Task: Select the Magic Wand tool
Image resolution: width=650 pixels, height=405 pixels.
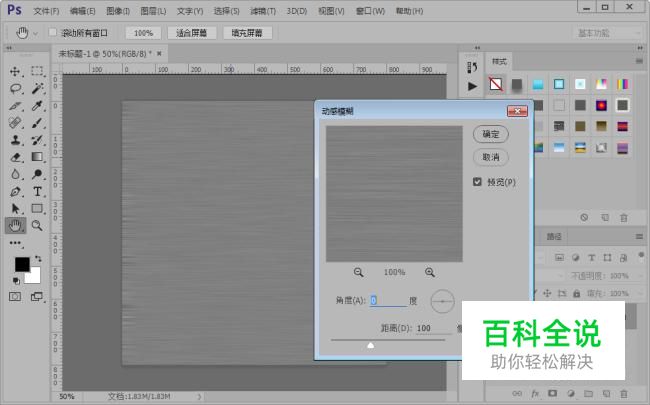Action: (37, 88)
